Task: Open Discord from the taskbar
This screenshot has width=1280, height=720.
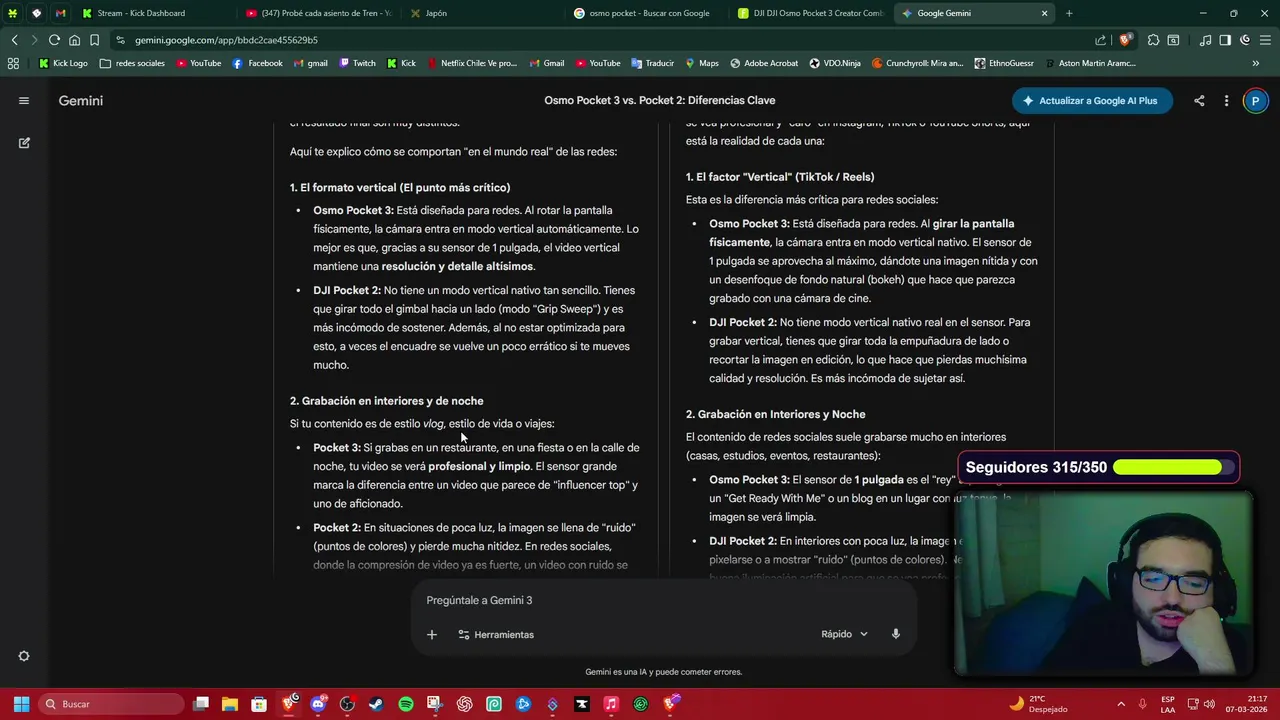Action: [318, 704]
